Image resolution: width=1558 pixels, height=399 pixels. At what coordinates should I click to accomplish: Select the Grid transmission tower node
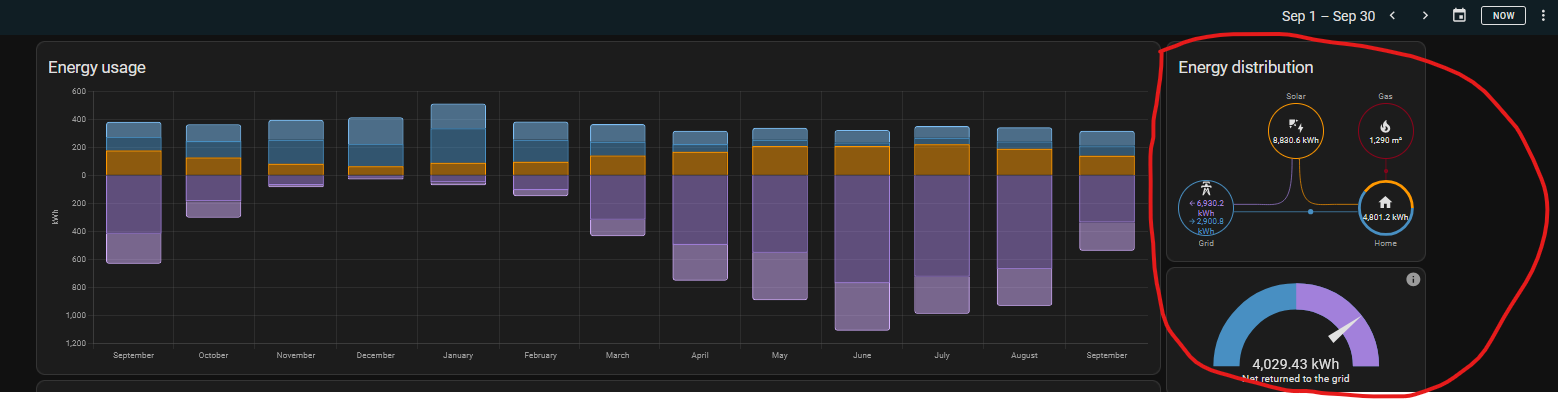(1207, 208)
